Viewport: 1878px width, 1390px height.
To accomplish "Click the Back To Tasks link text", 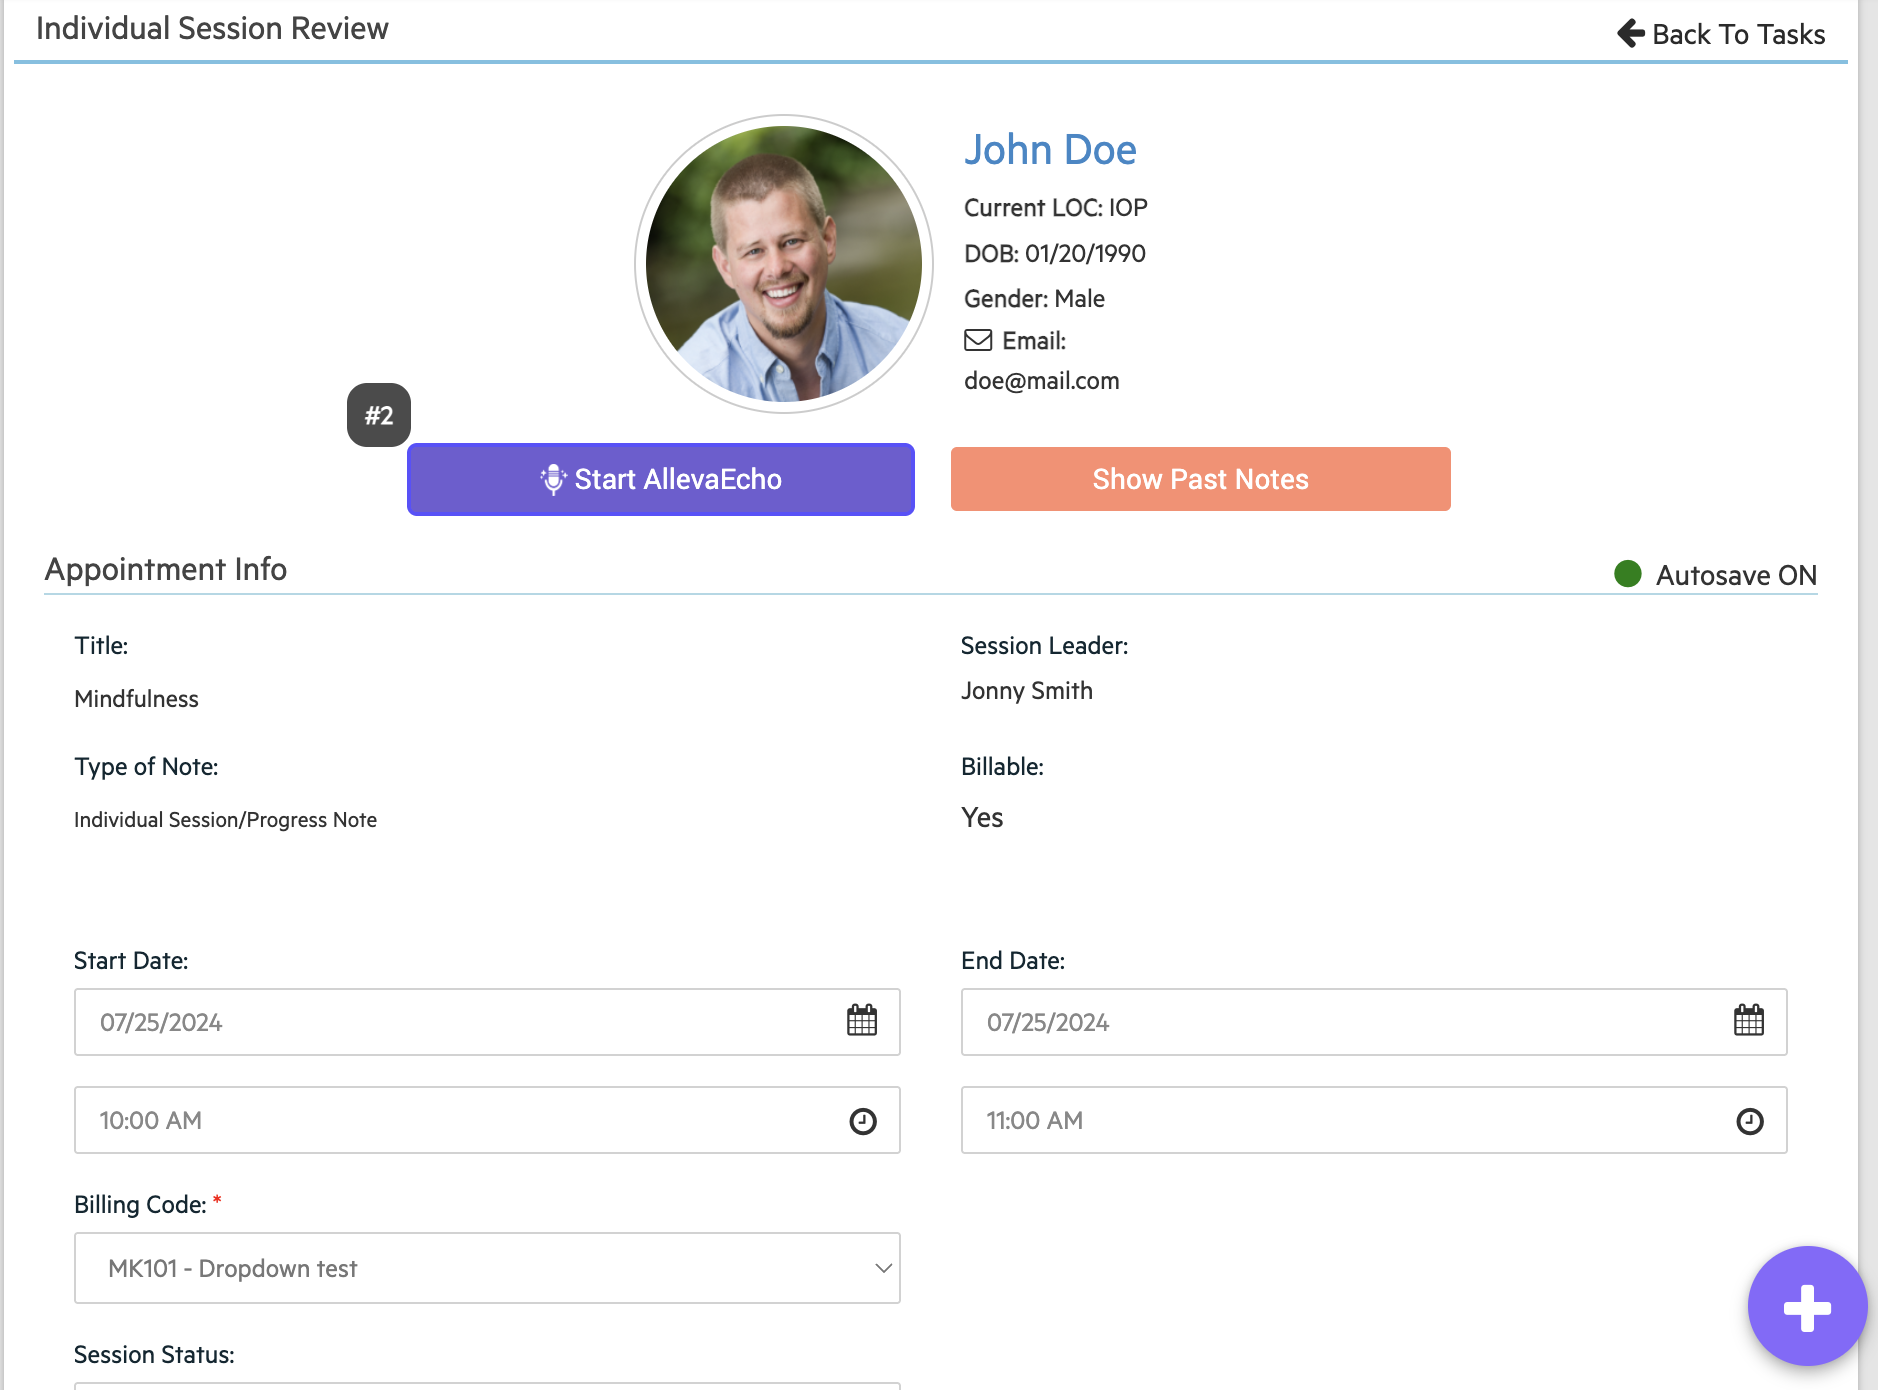I will click(1738, 34).
